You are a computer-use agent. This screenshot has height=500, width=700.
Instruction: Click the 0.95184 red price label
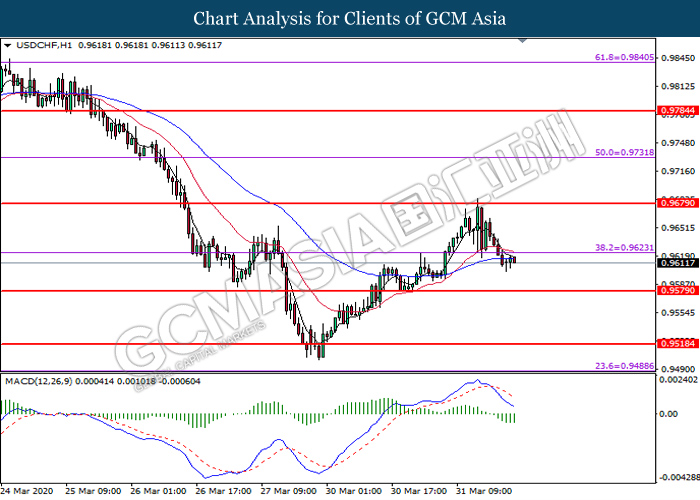pos(678,343)
